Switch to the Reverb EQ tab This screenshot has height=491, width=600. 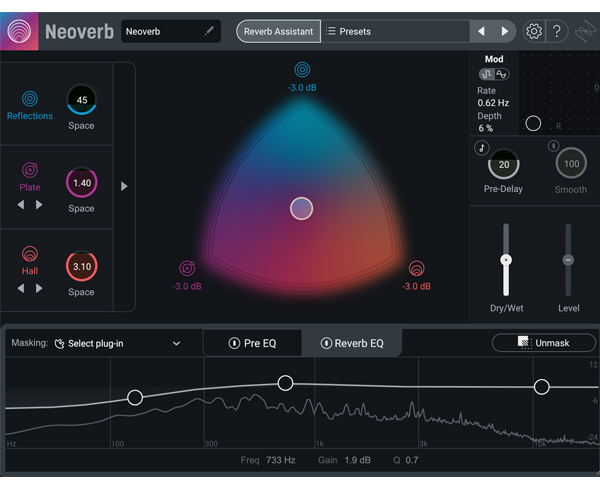352,343
